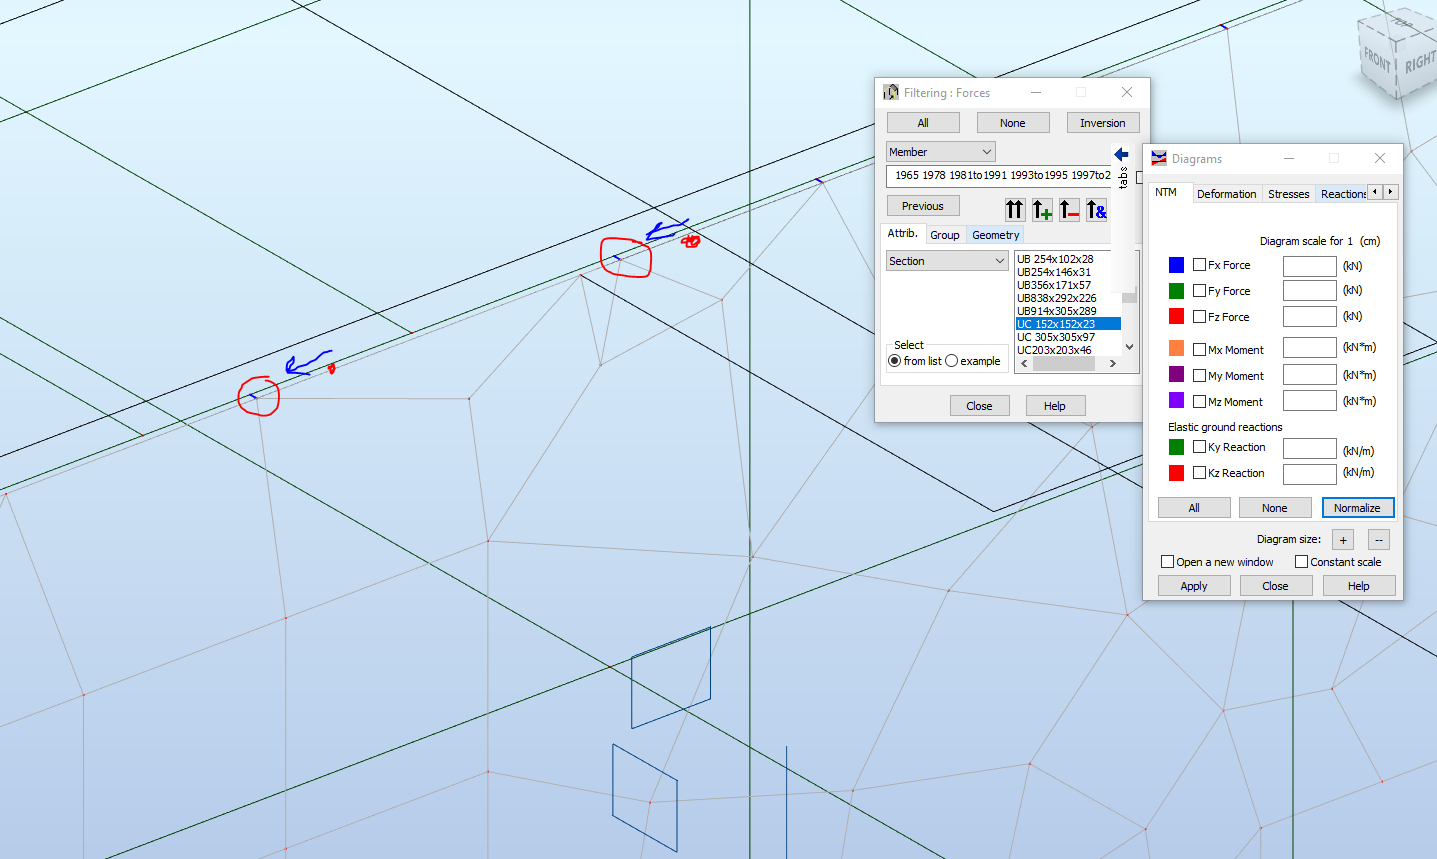Click the right arrow to scroll Diagrams tabs
This screenshot has width=1437, height=859.
[x=1388, y=192]
